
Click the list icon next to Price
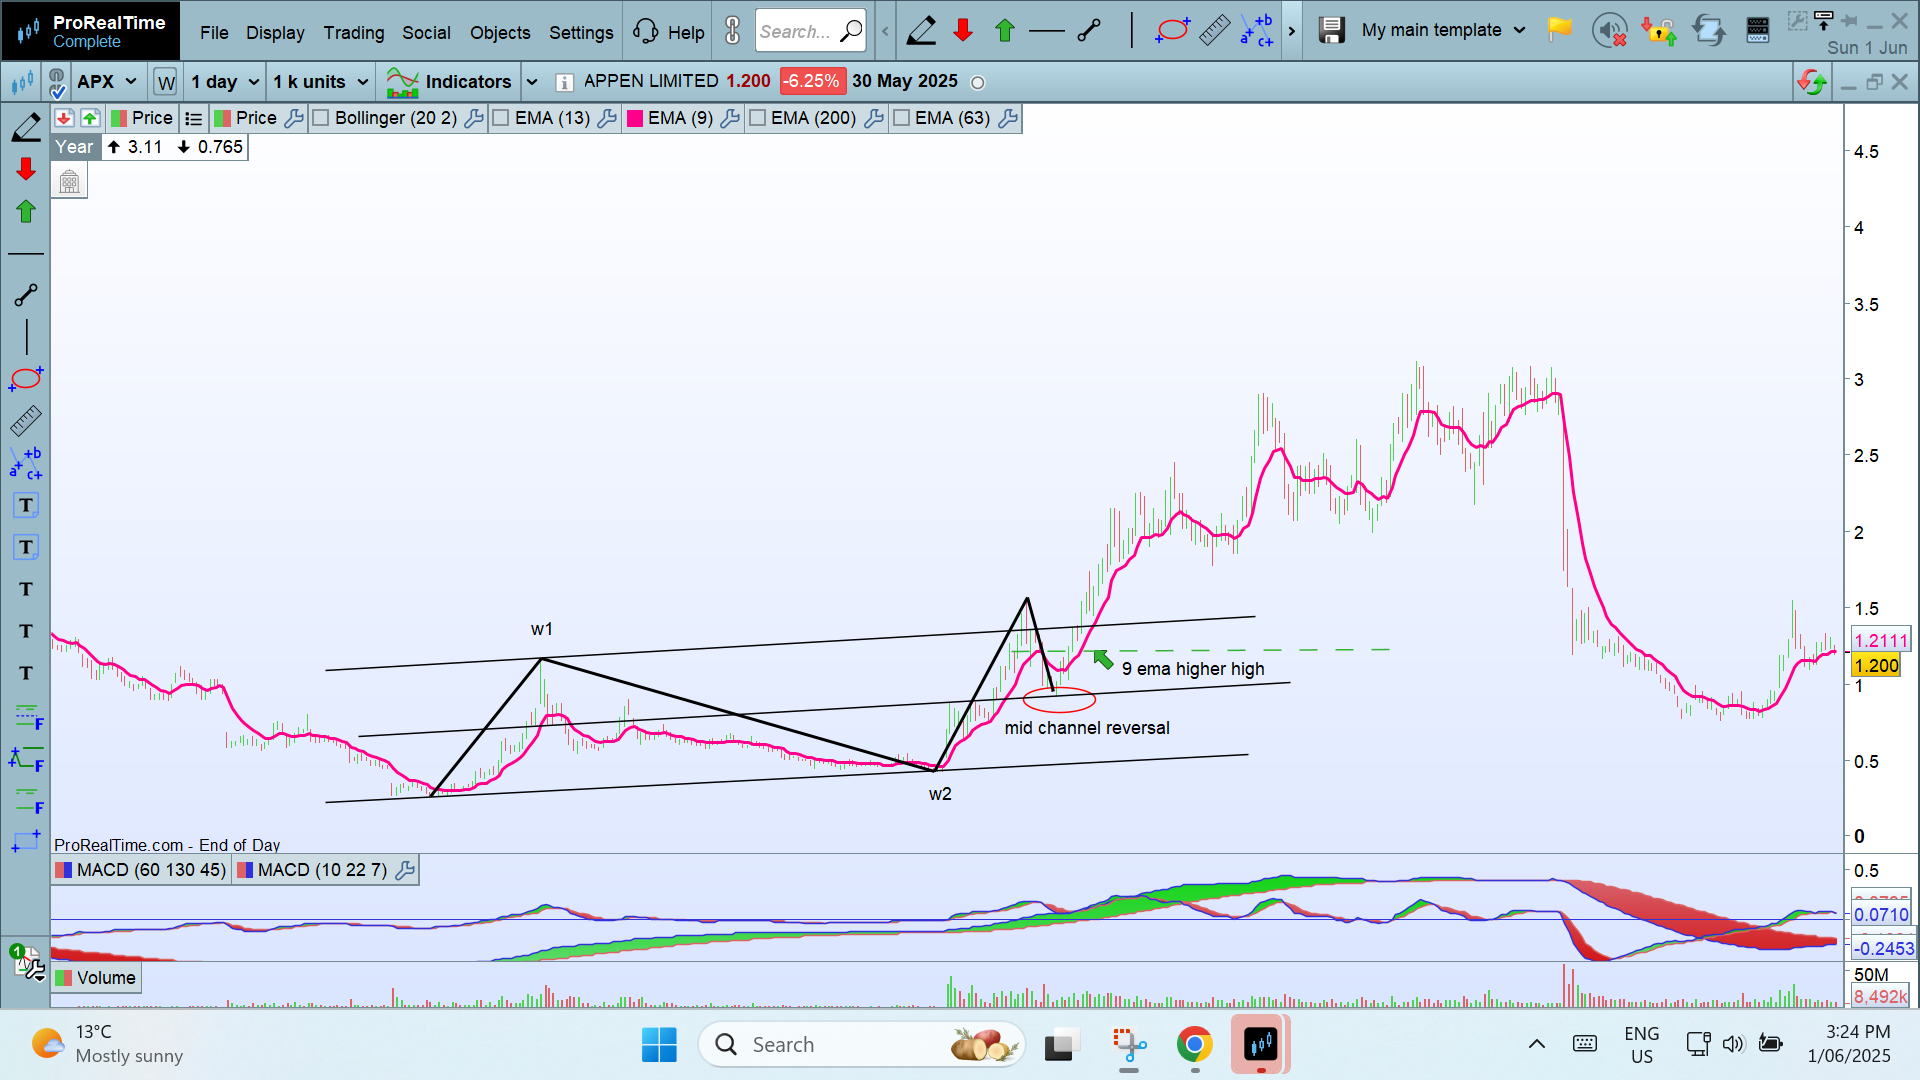[193, 119]
